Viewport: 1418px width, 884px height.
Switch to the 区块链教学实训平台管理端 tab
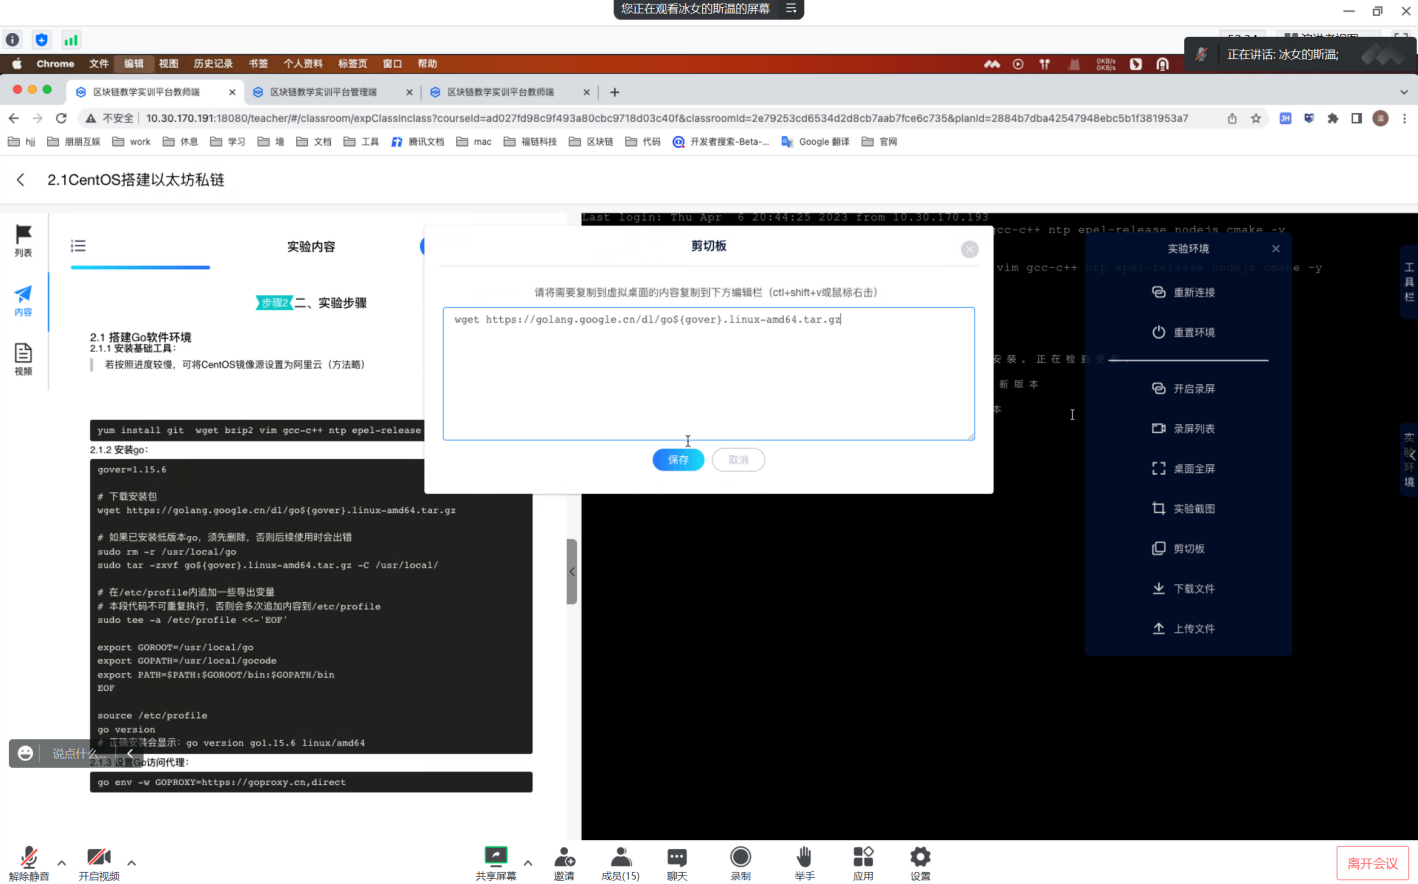pos(323,92)
